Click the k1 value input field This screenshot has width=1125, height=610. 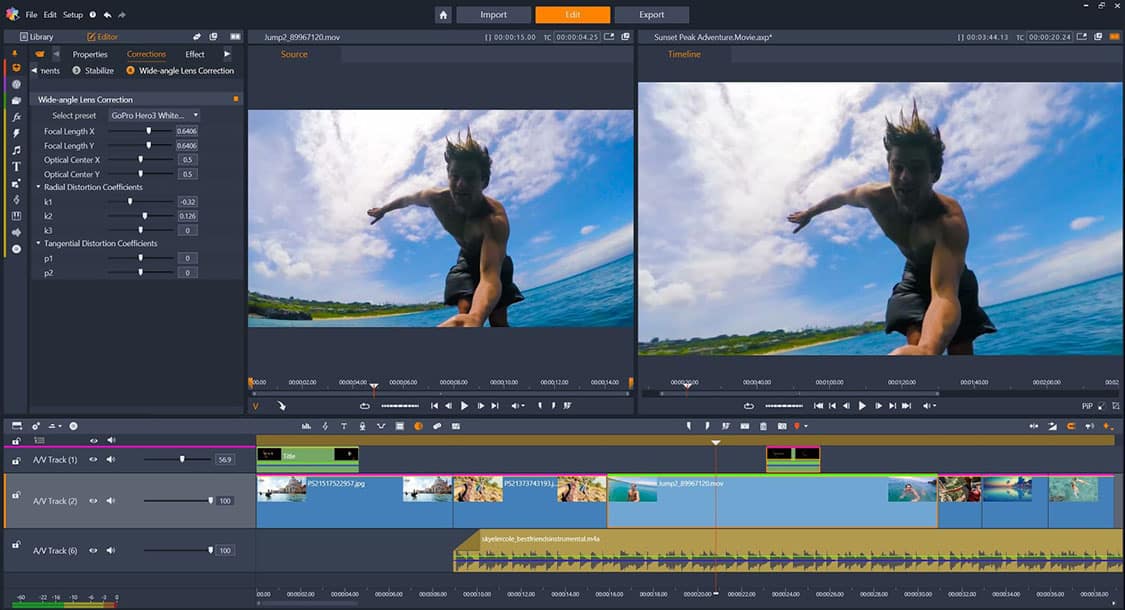click(187, 202)
